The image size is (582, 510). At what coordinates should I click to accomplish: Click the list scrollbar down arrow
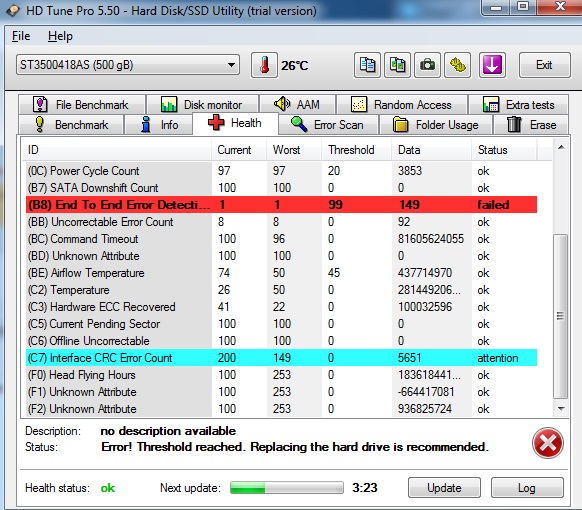561,409
